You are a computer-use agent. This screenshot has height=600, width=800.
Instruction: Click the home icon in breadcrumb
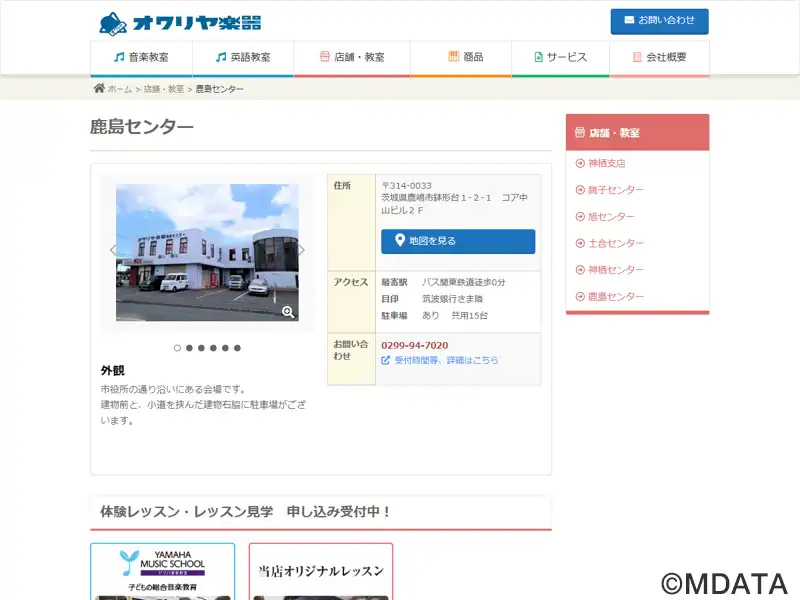coord(99,89)
